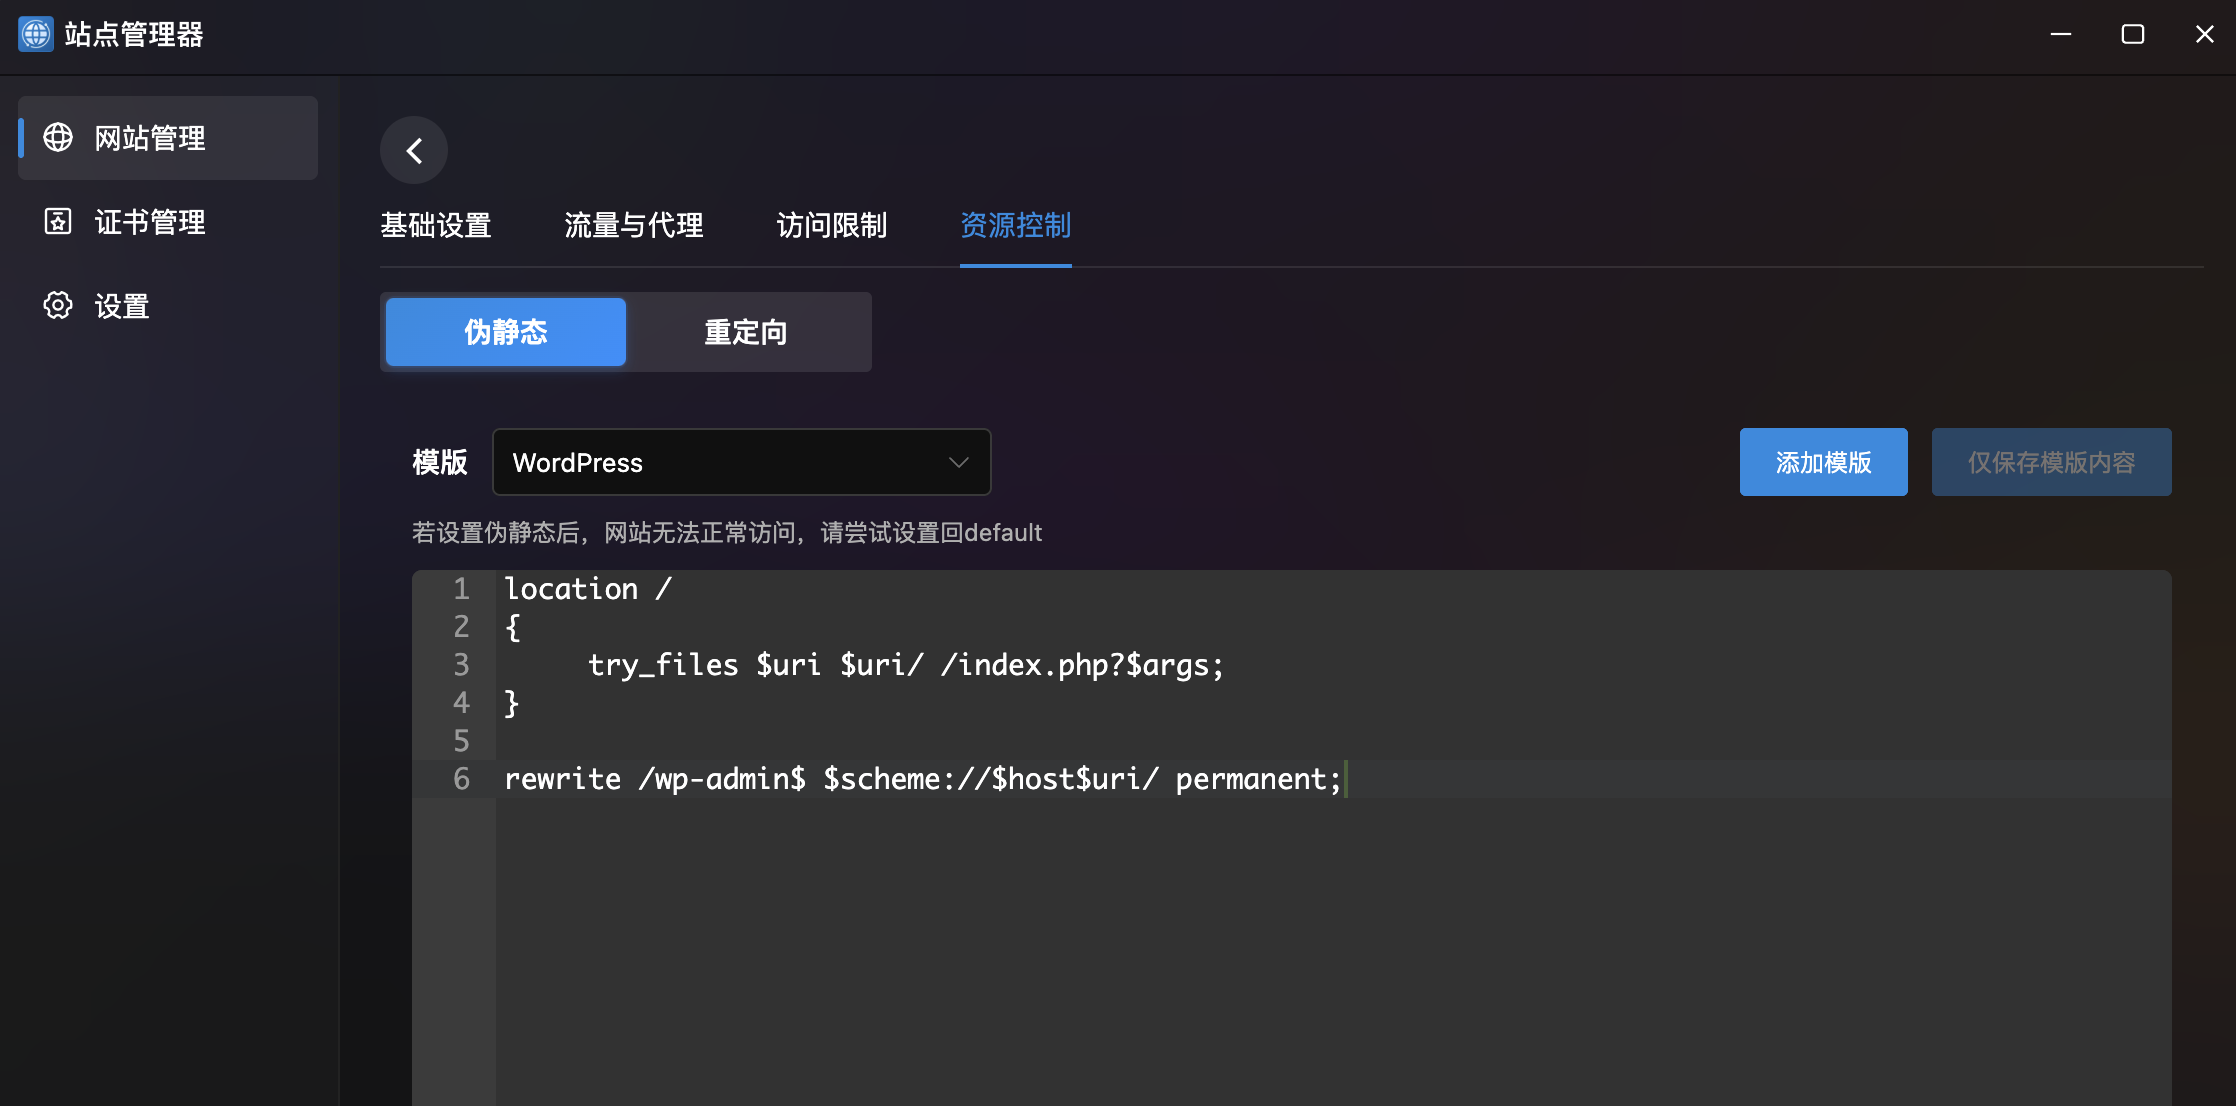Open the 证书管理 sidebar section
The image size is (2236, 1106).
168,222
